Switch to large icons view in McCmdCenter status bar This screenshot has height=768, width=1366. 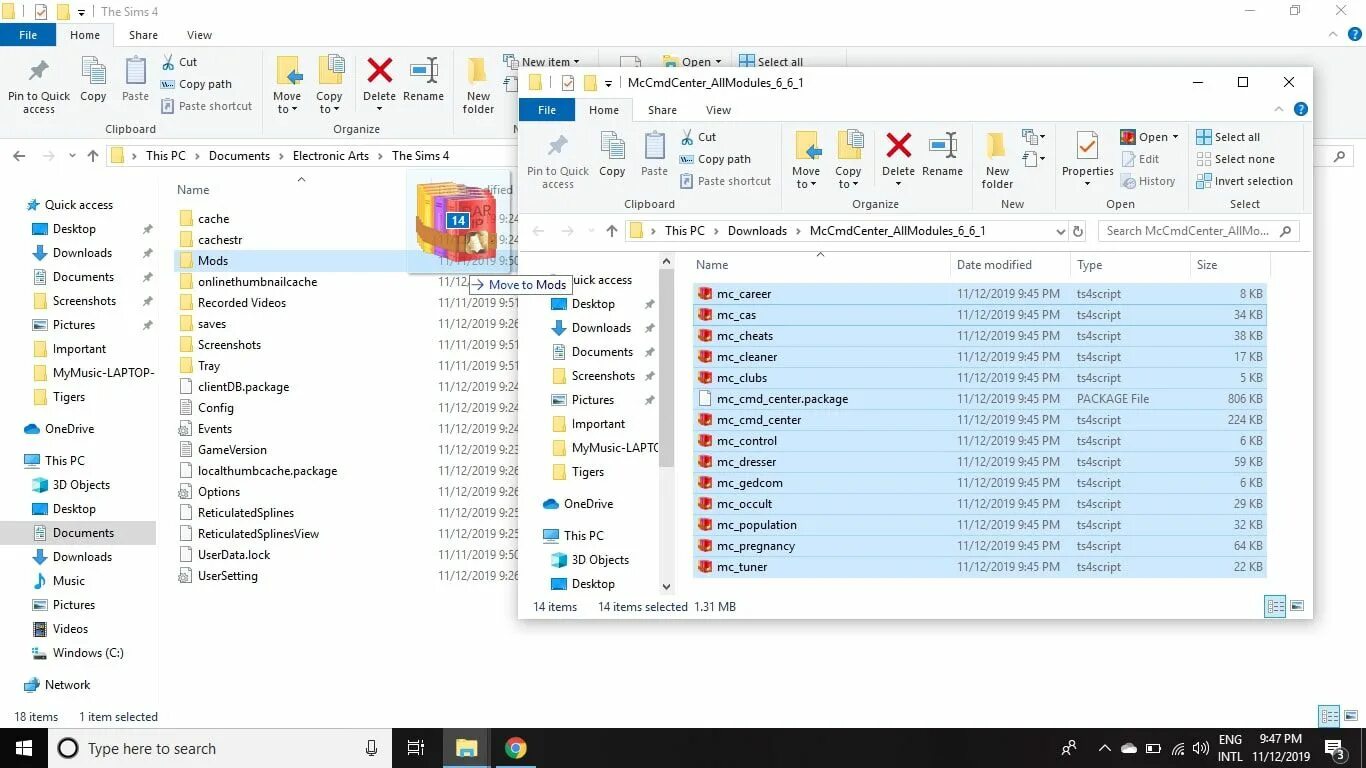1297,606
